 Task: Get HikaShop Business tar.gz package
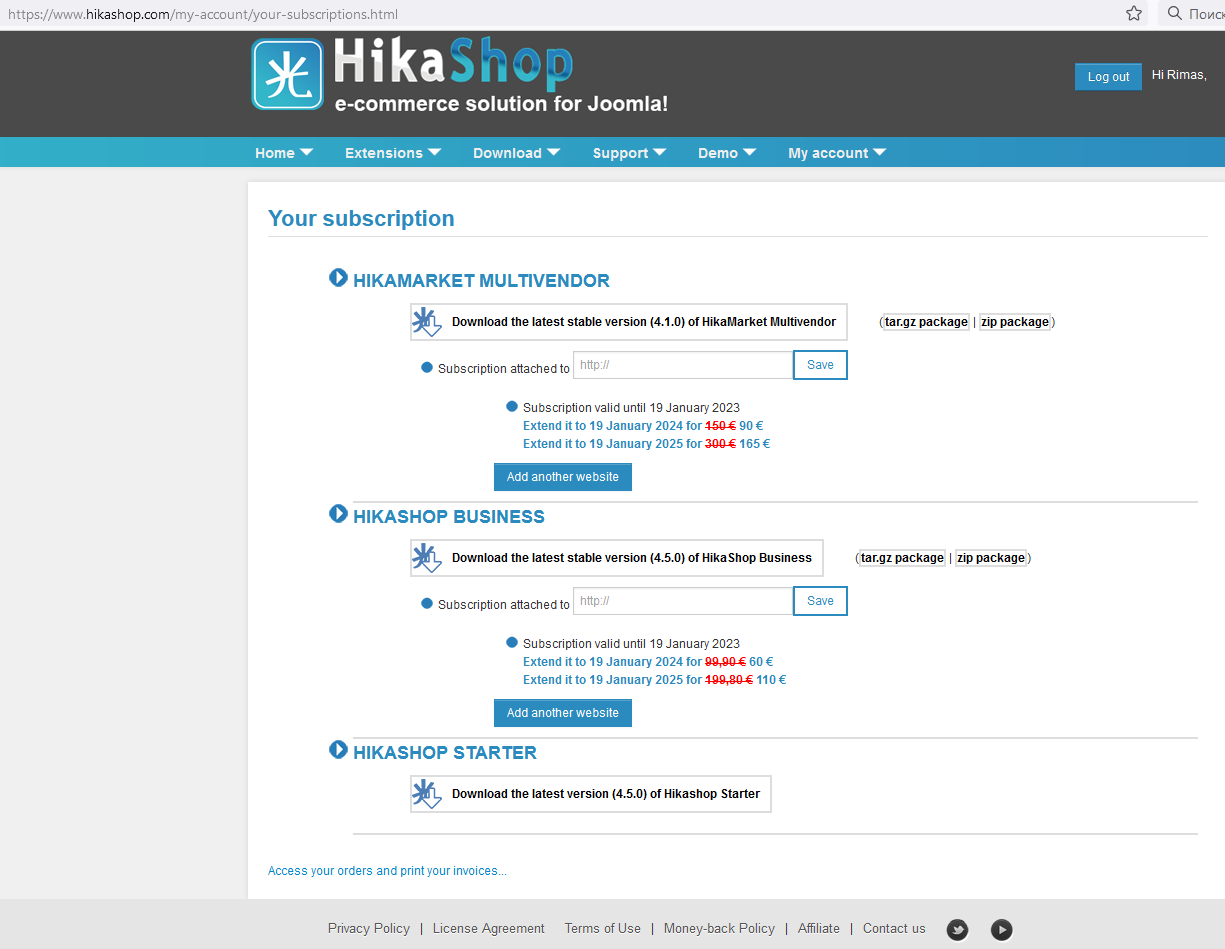pyautogui.click(x=903, y=558)
